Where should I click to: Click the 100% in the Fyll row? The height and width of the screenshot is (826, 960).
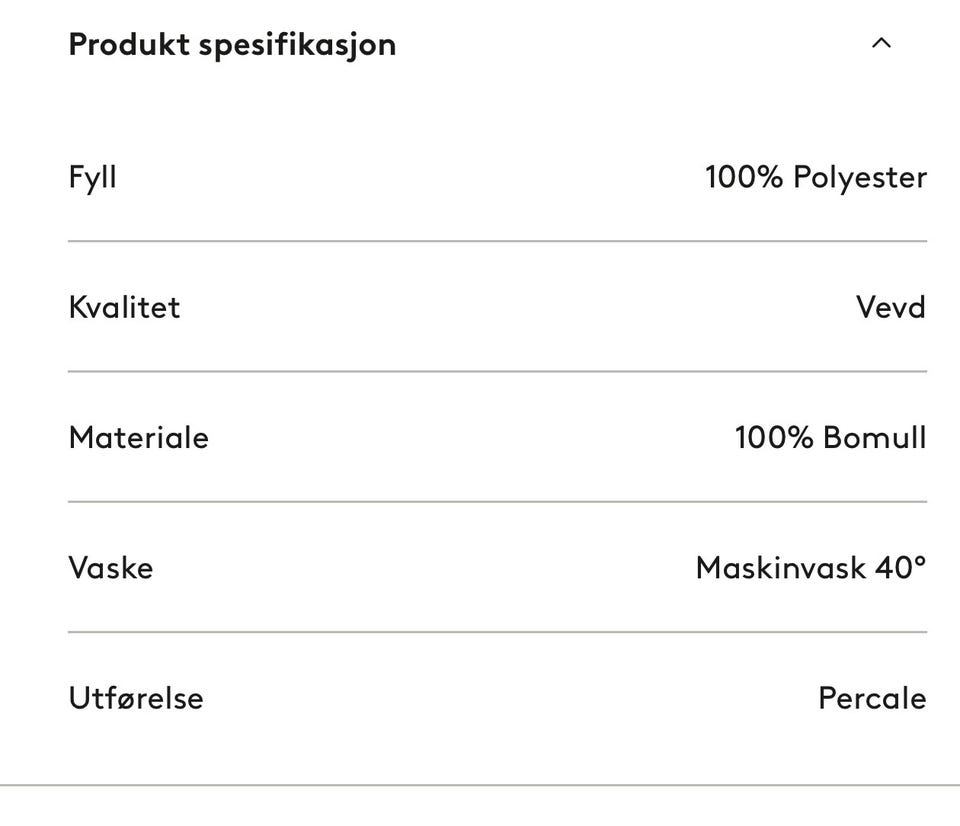(x=744, y=177)
